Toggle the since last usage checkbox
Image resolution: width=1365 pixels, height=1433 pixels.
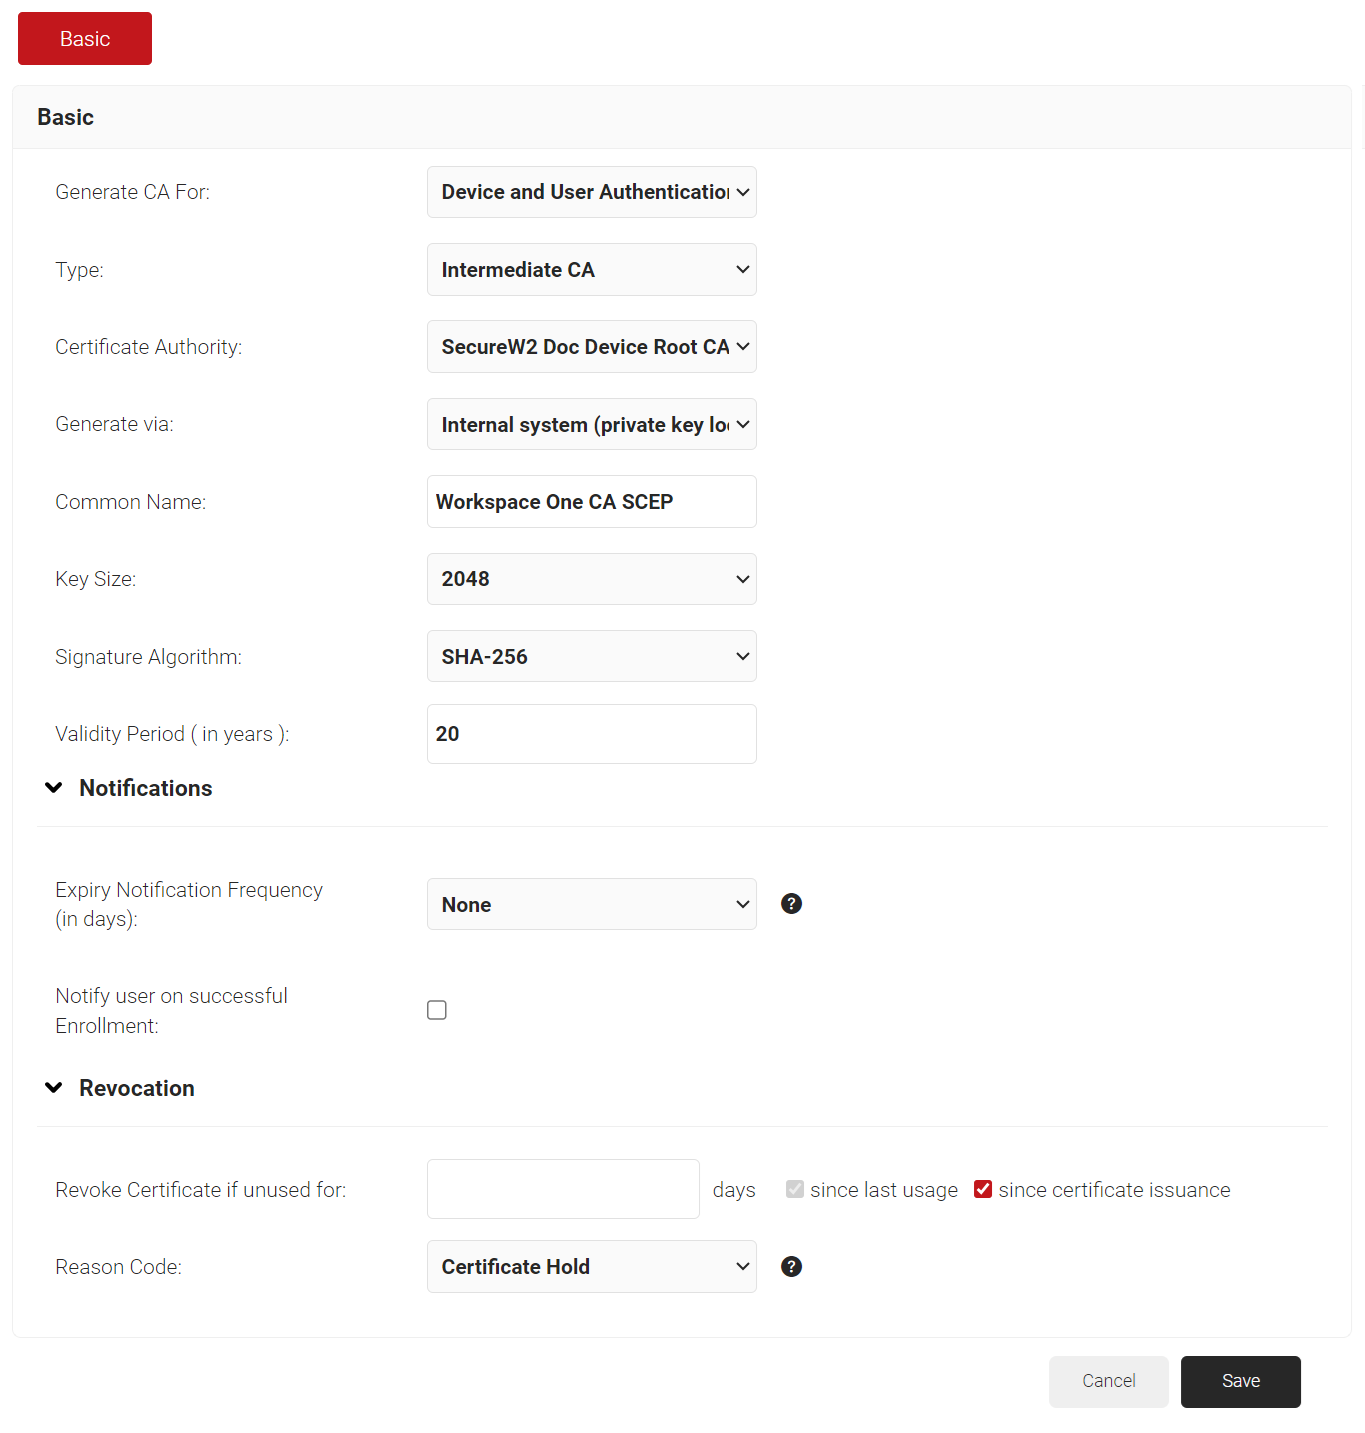tap(795, 1189)
